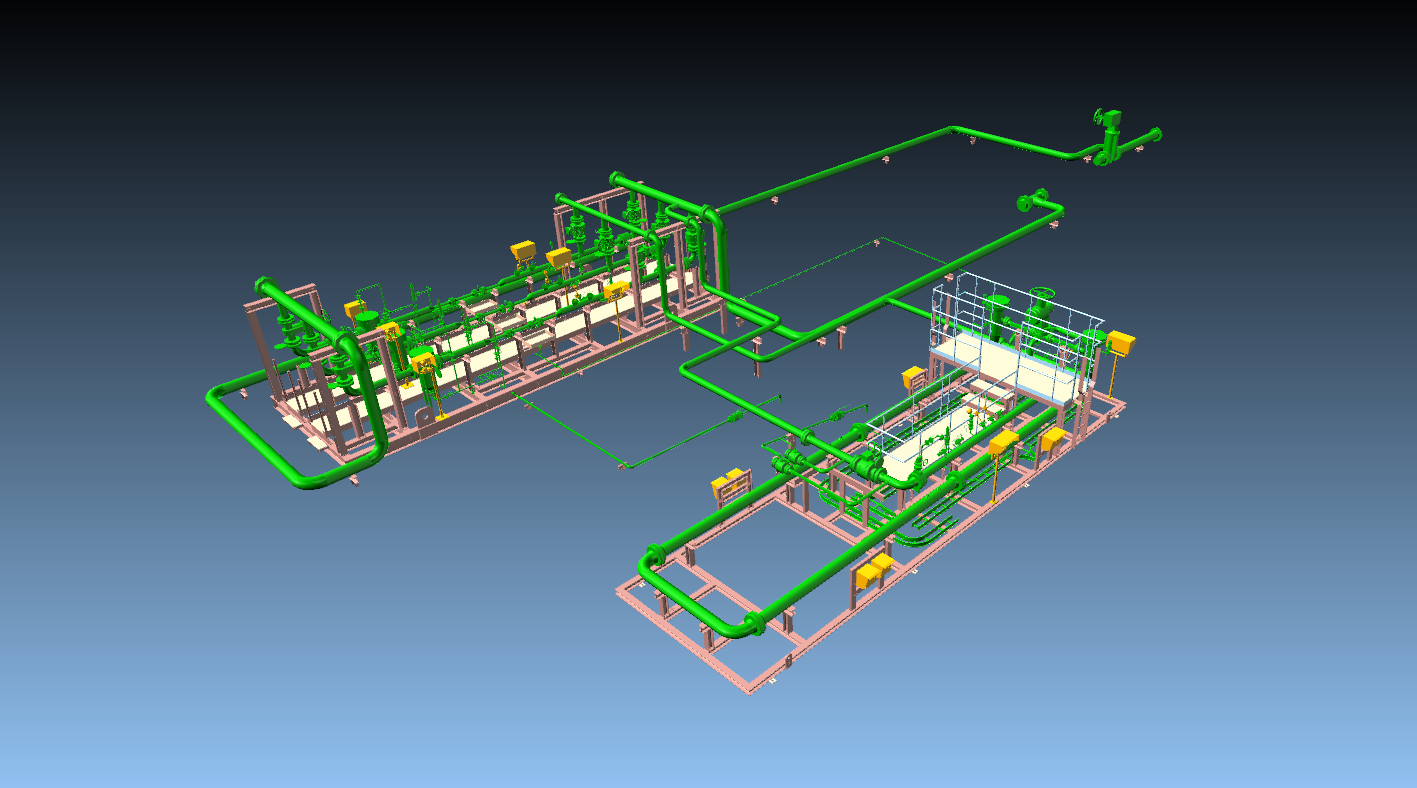Click the large flanged valve at right skid's center
Viewport: 1417px width, 788px height.
[868, 465]
